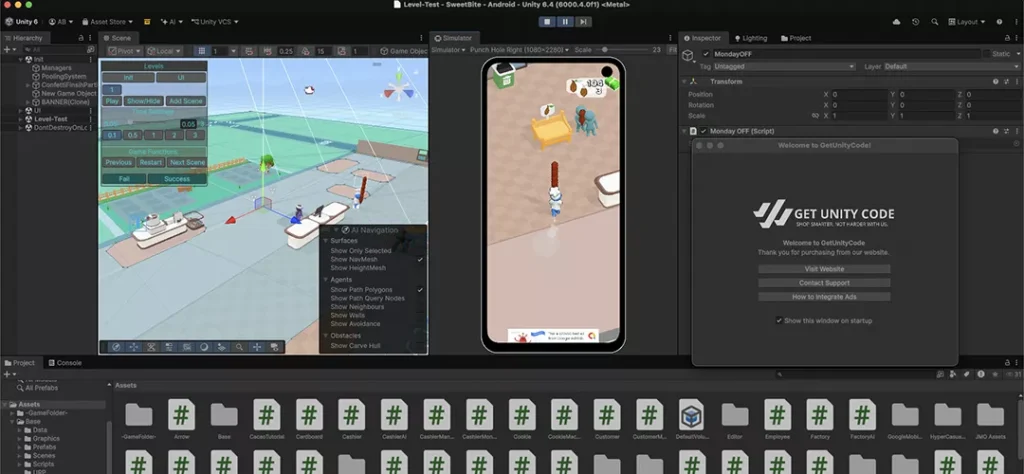Pause the running game
The width and height of the screenshot is (1024, 474).
pyautogui.click(x=565, y=22)
